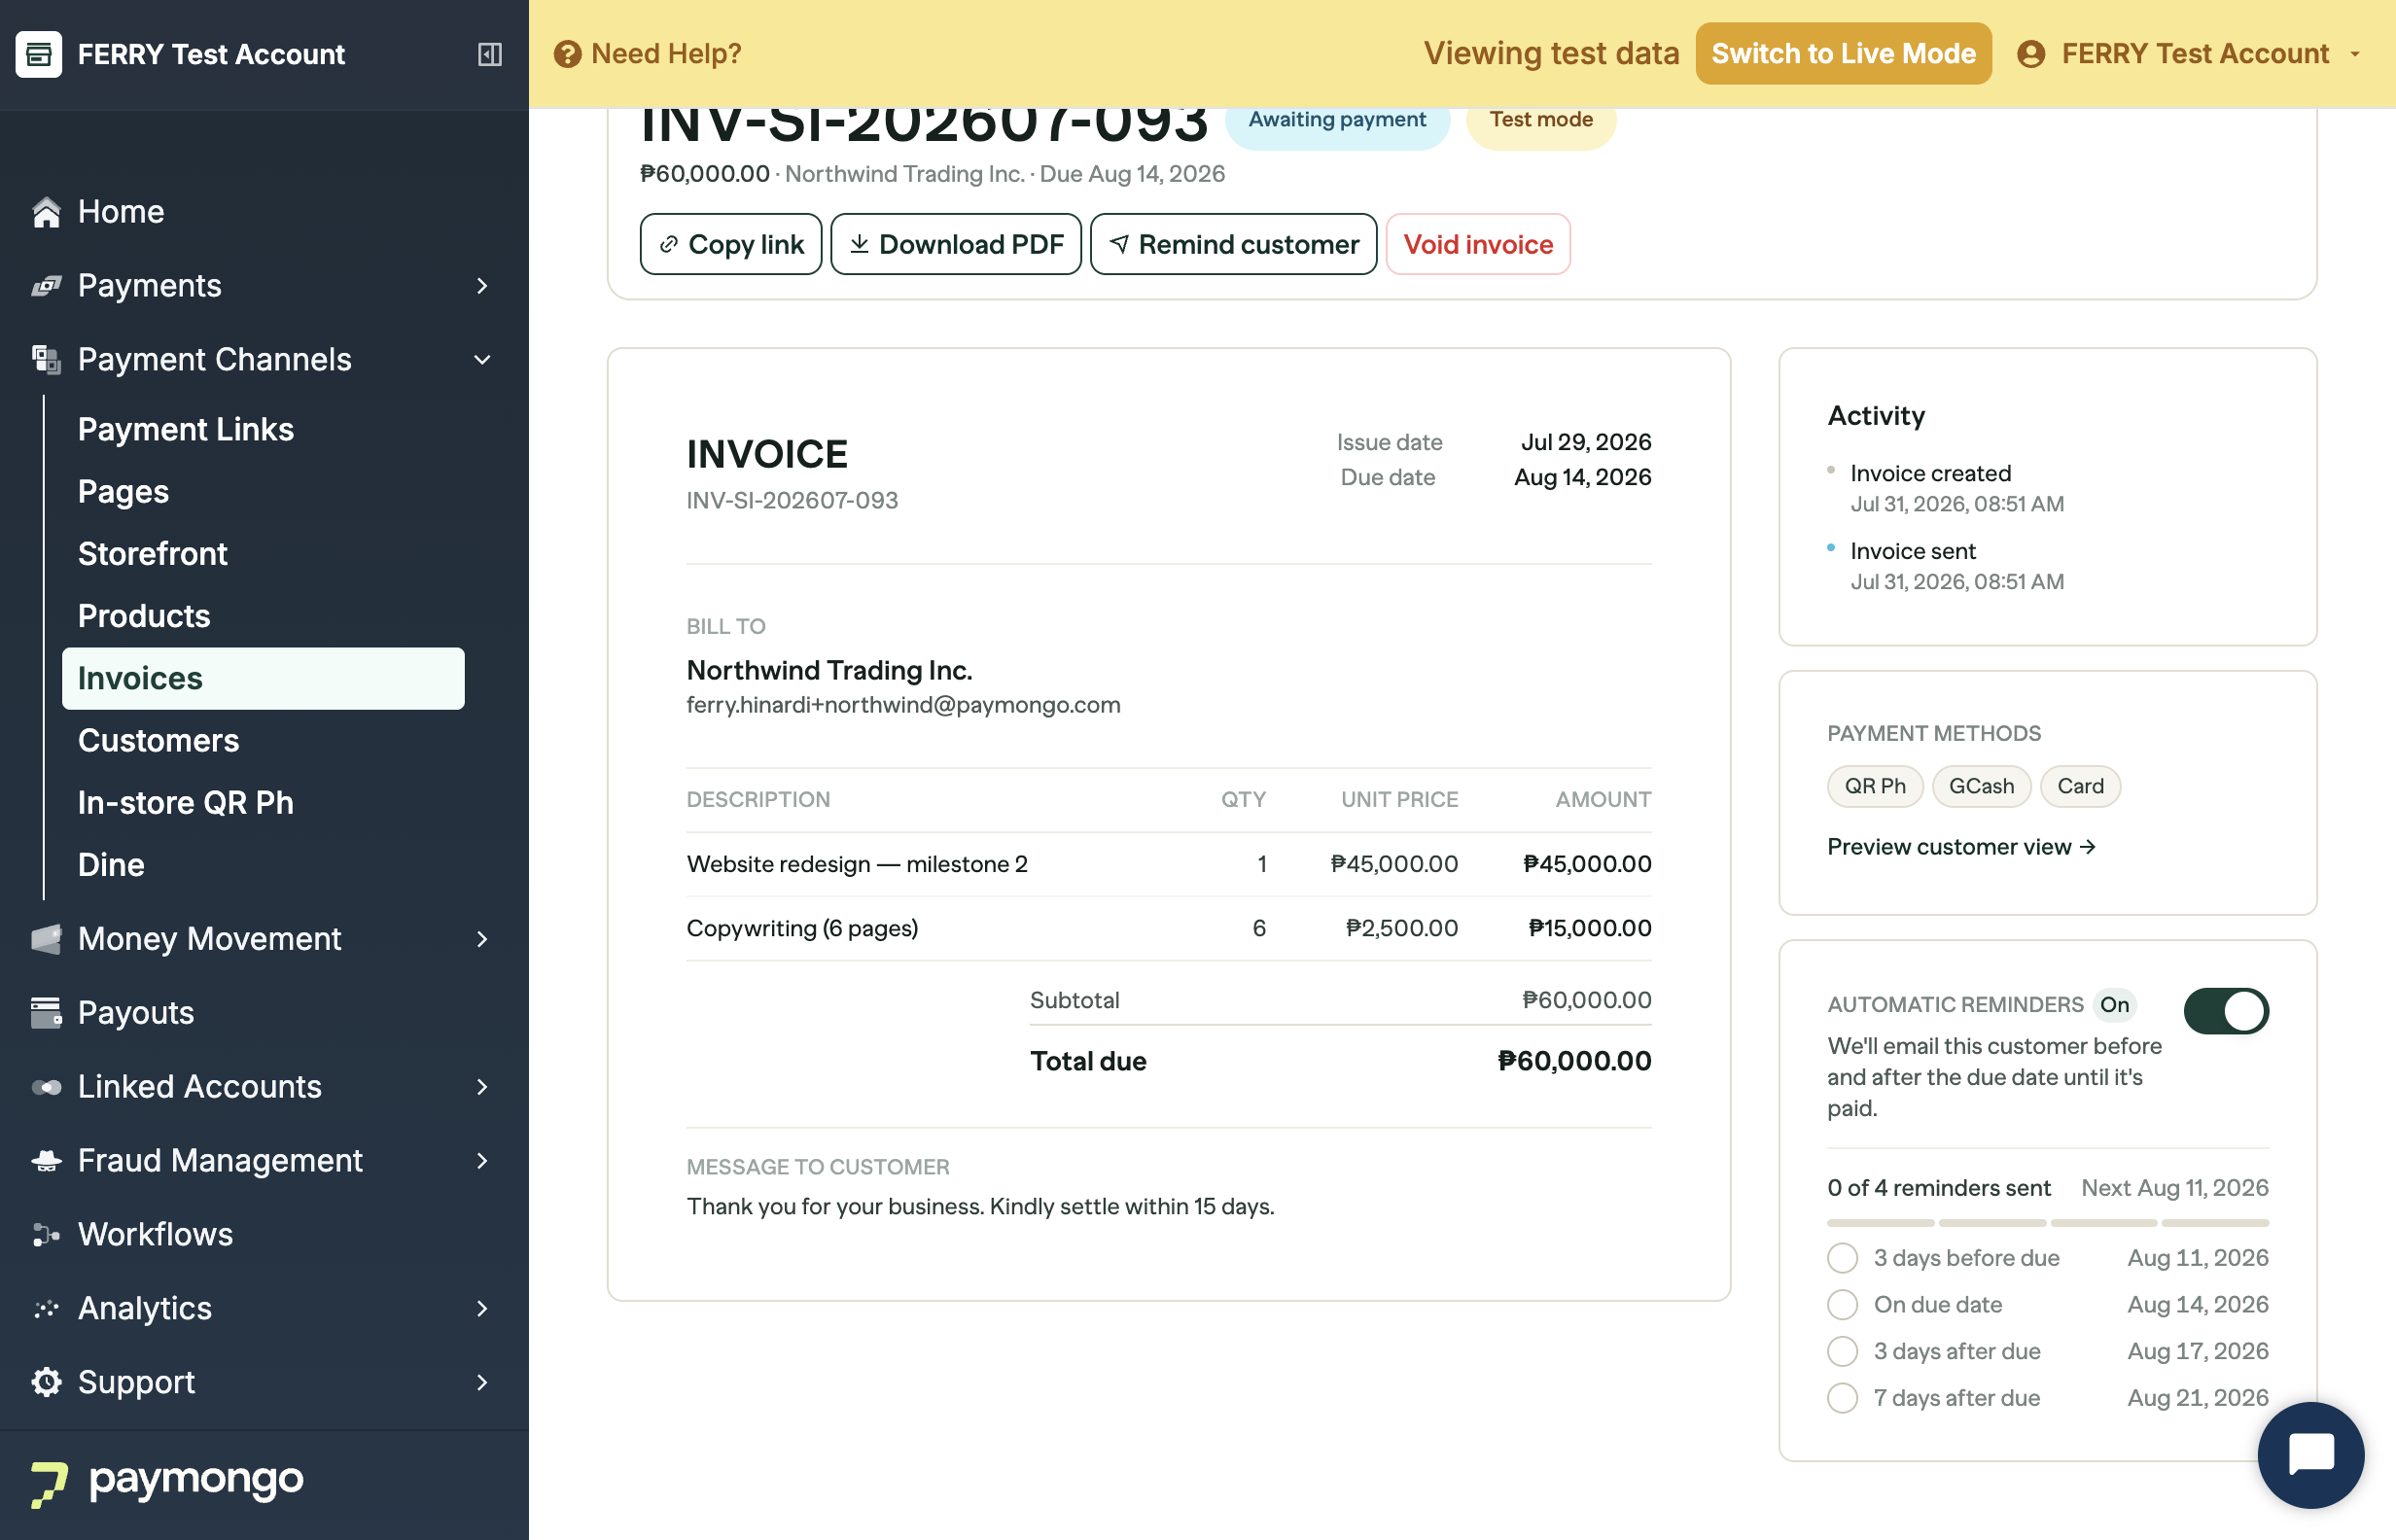Click the Invoice sent activity entry

point(1956,566)
